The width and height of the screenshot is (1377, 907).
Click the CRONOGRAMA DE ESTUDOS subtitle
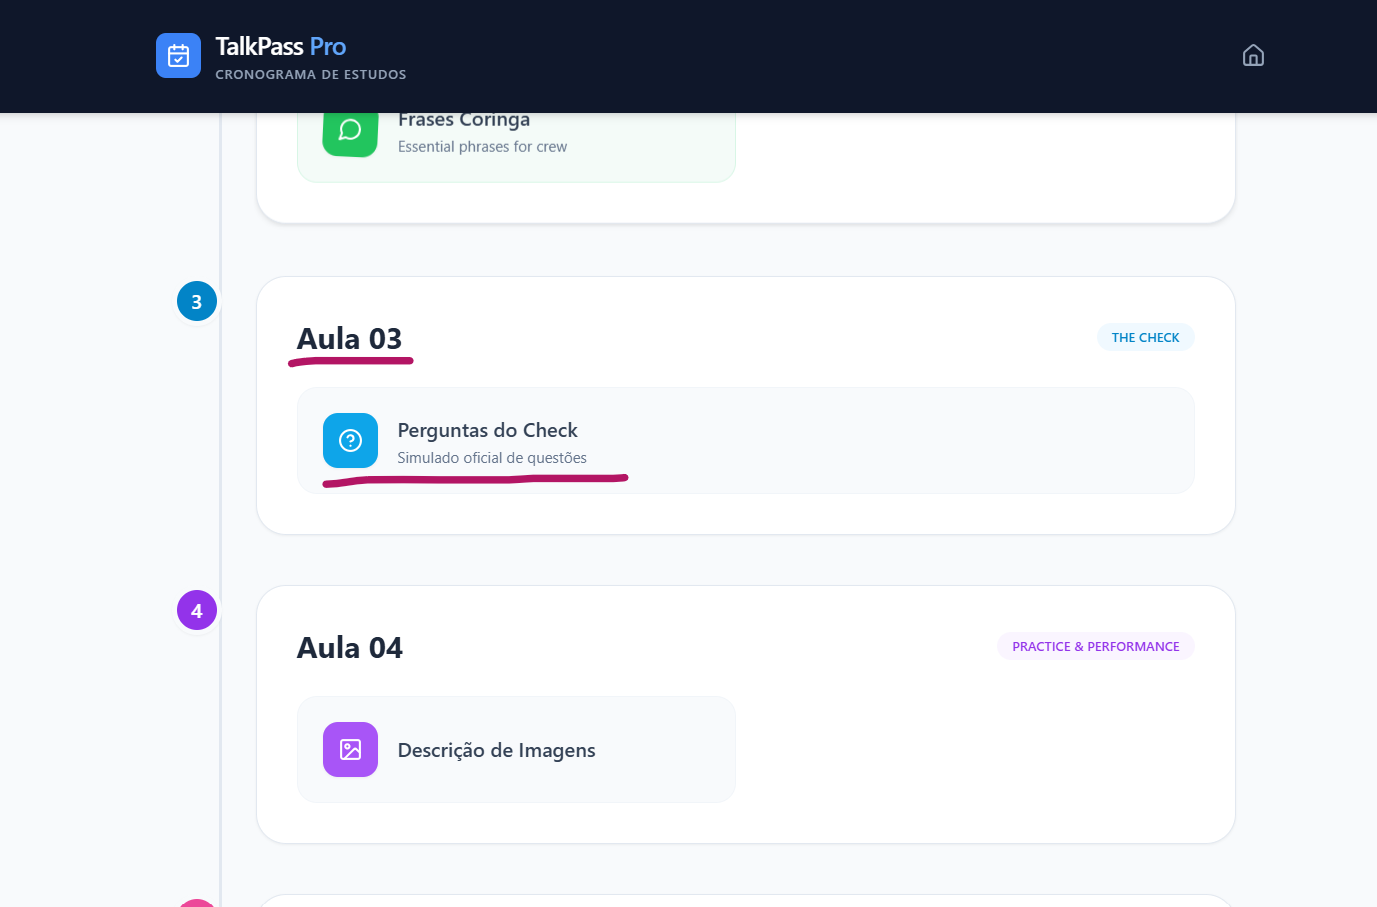310,74
